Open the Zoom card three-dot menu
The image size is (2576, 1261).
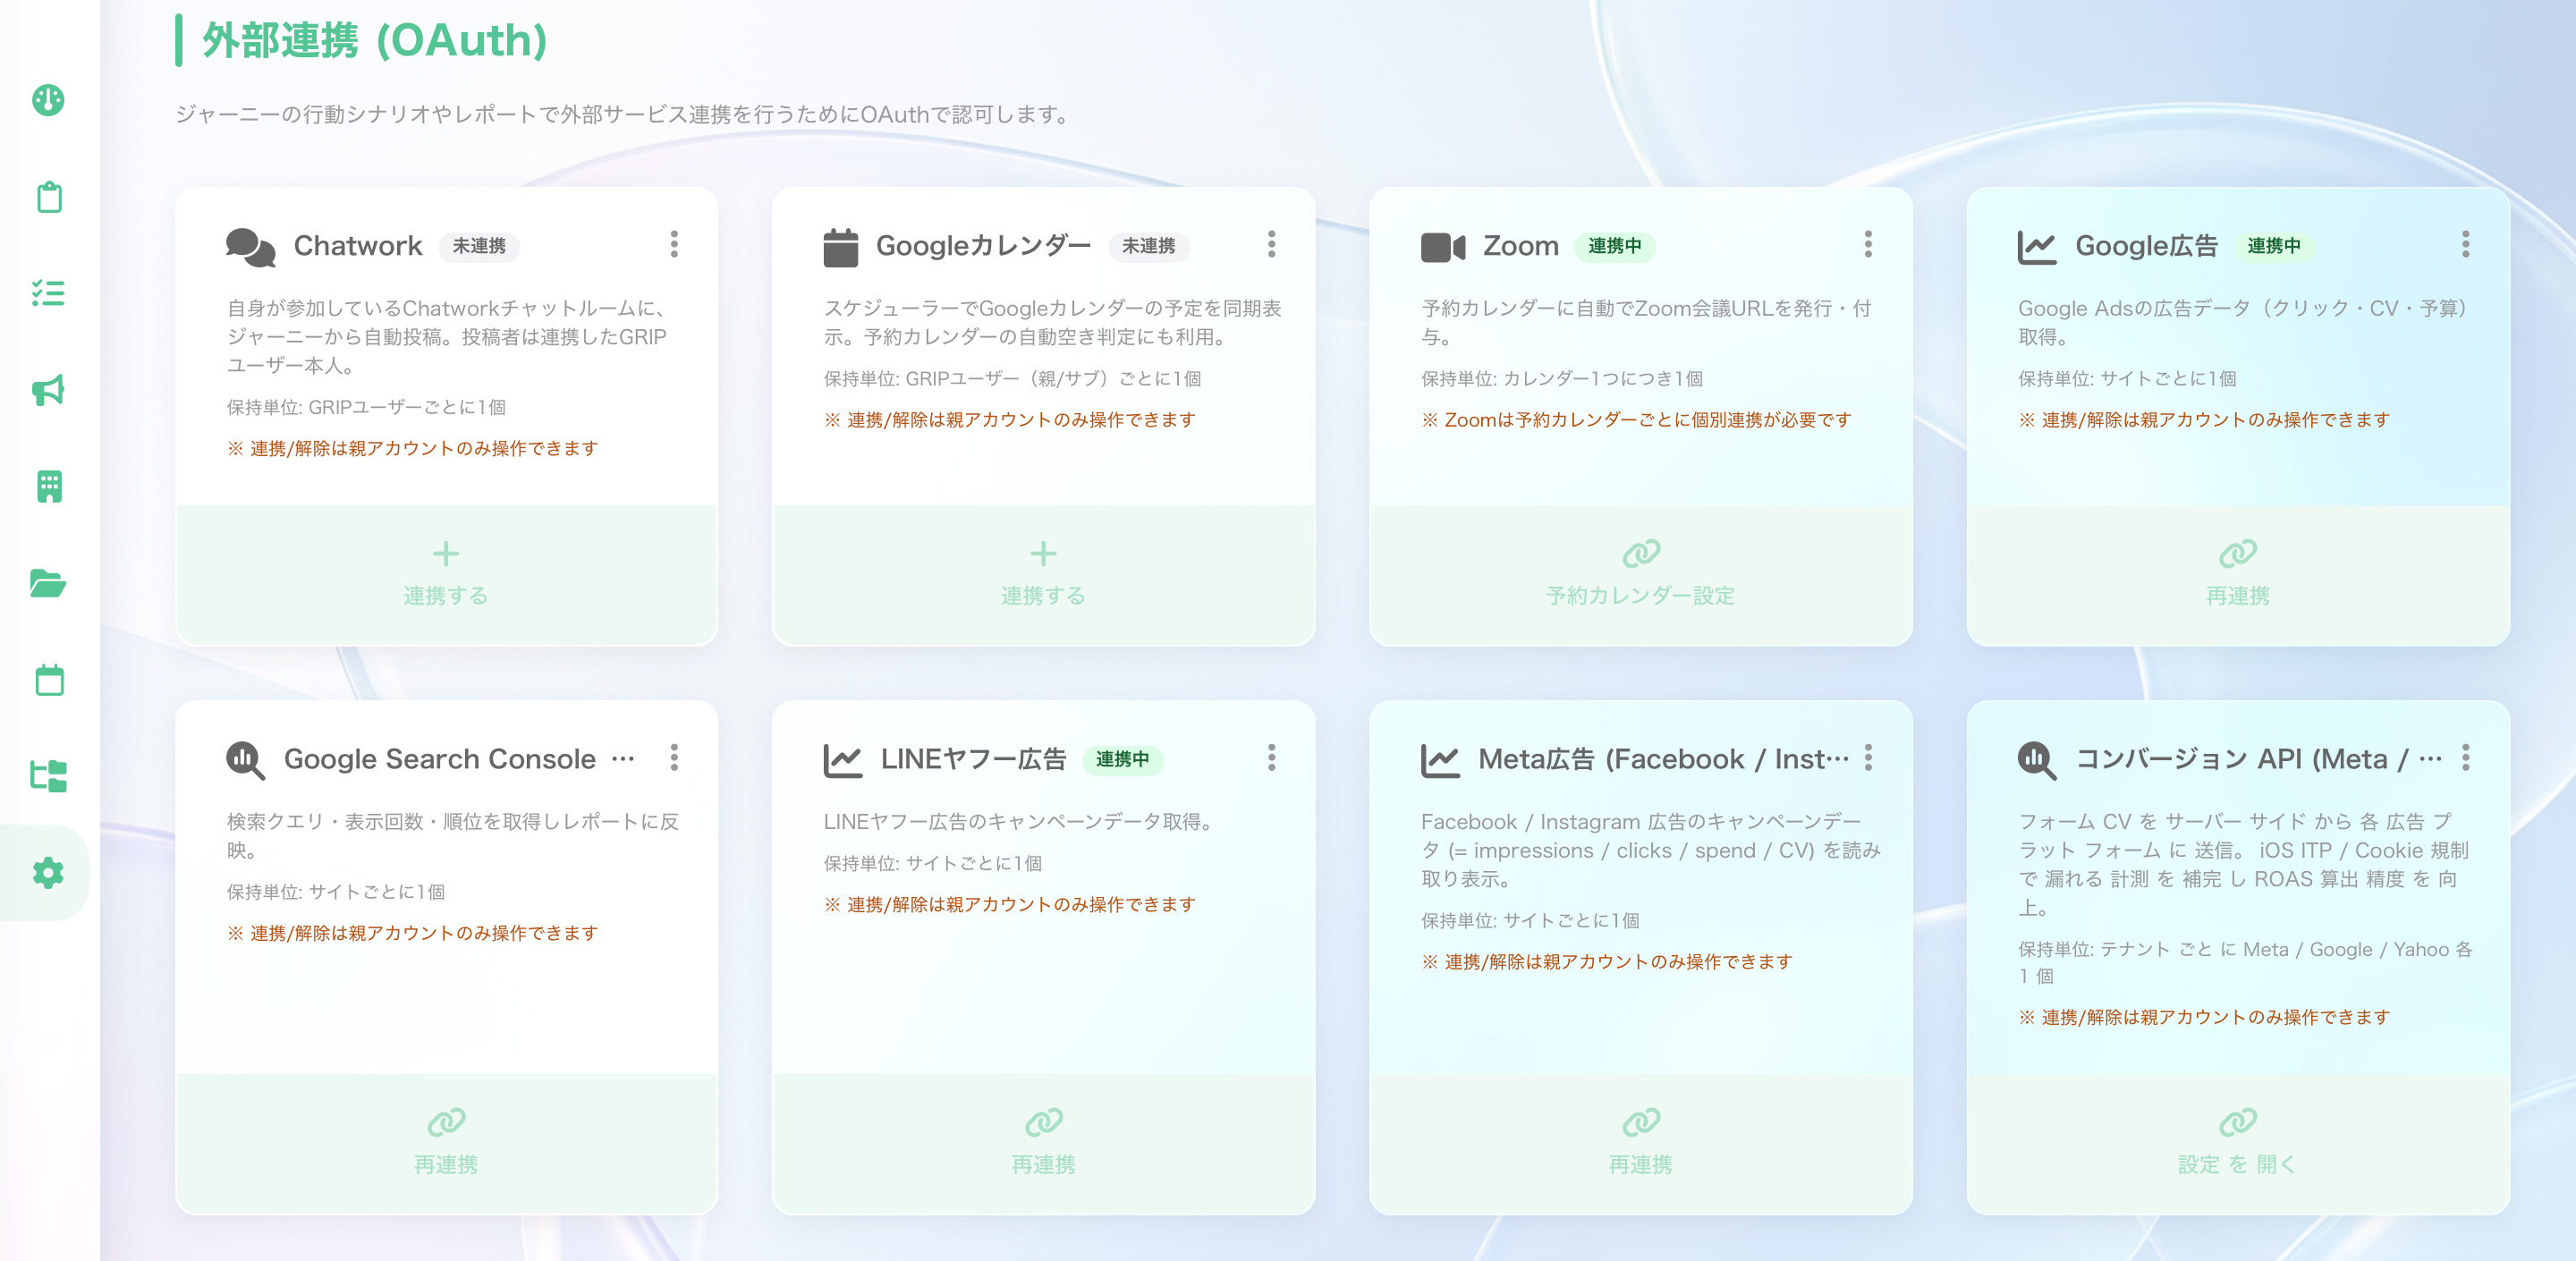(x=1868, y=244)
